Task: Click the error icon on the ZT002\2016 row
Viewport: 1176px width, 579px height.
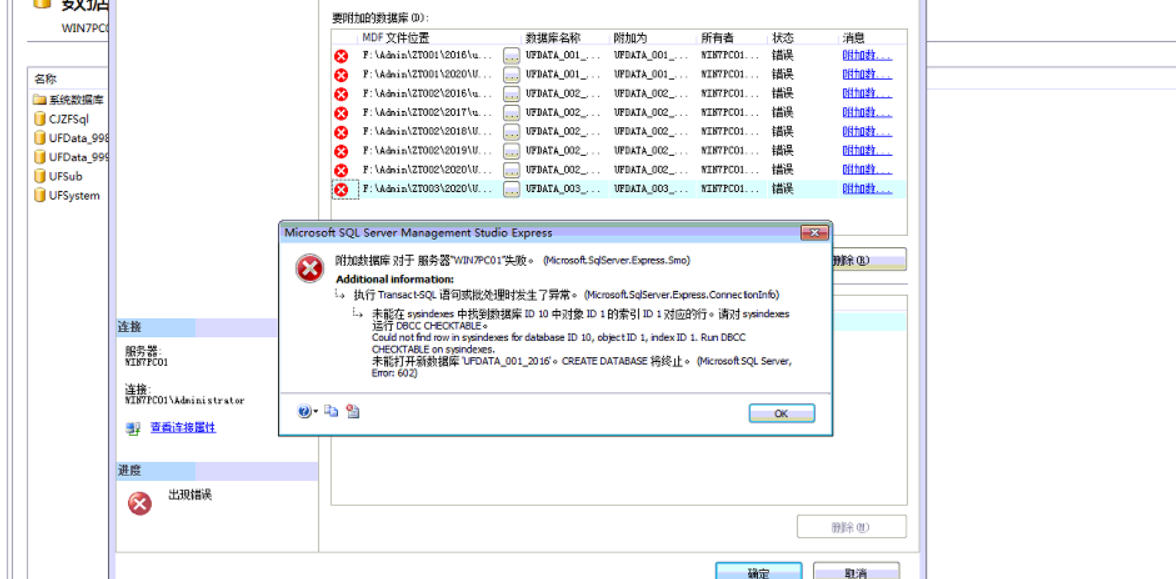Action: click(341, 94)
